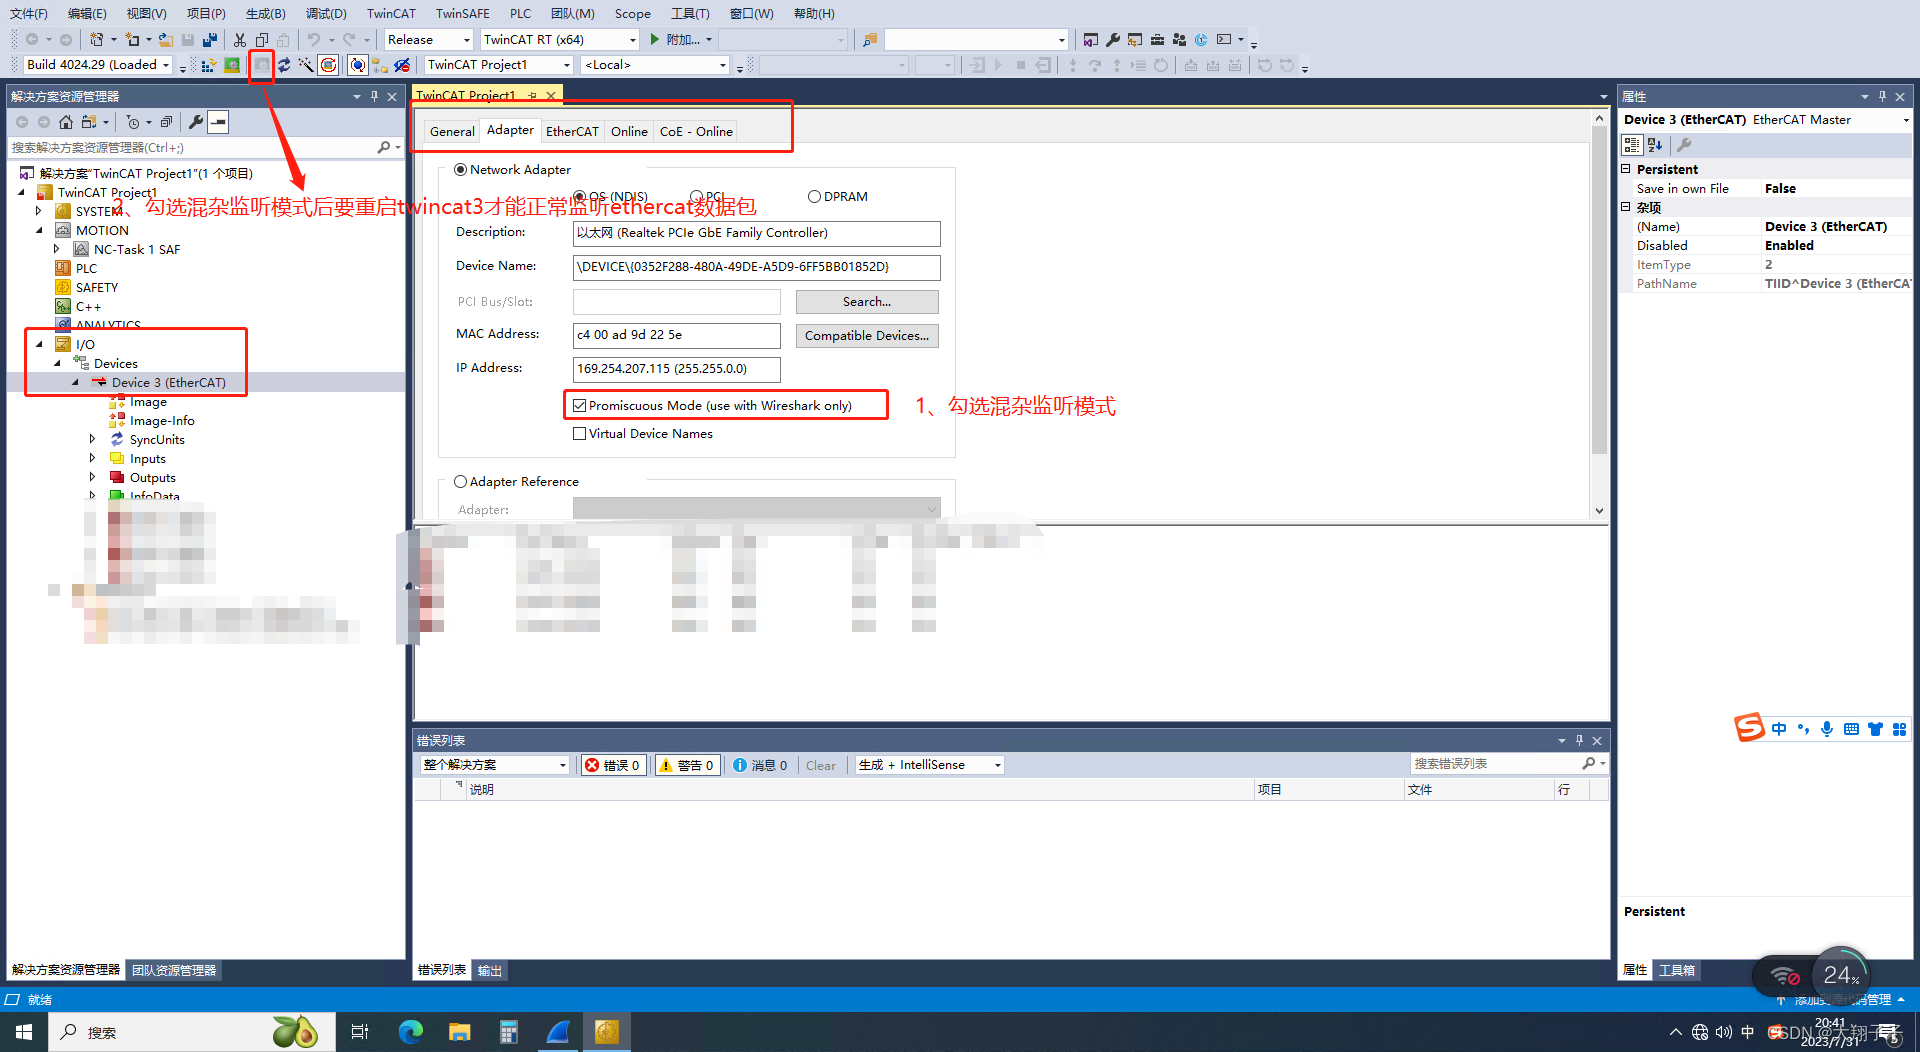Click the Windows Start button
This screenshot has height=1052, width=1920.
[x=24, y=1032]
